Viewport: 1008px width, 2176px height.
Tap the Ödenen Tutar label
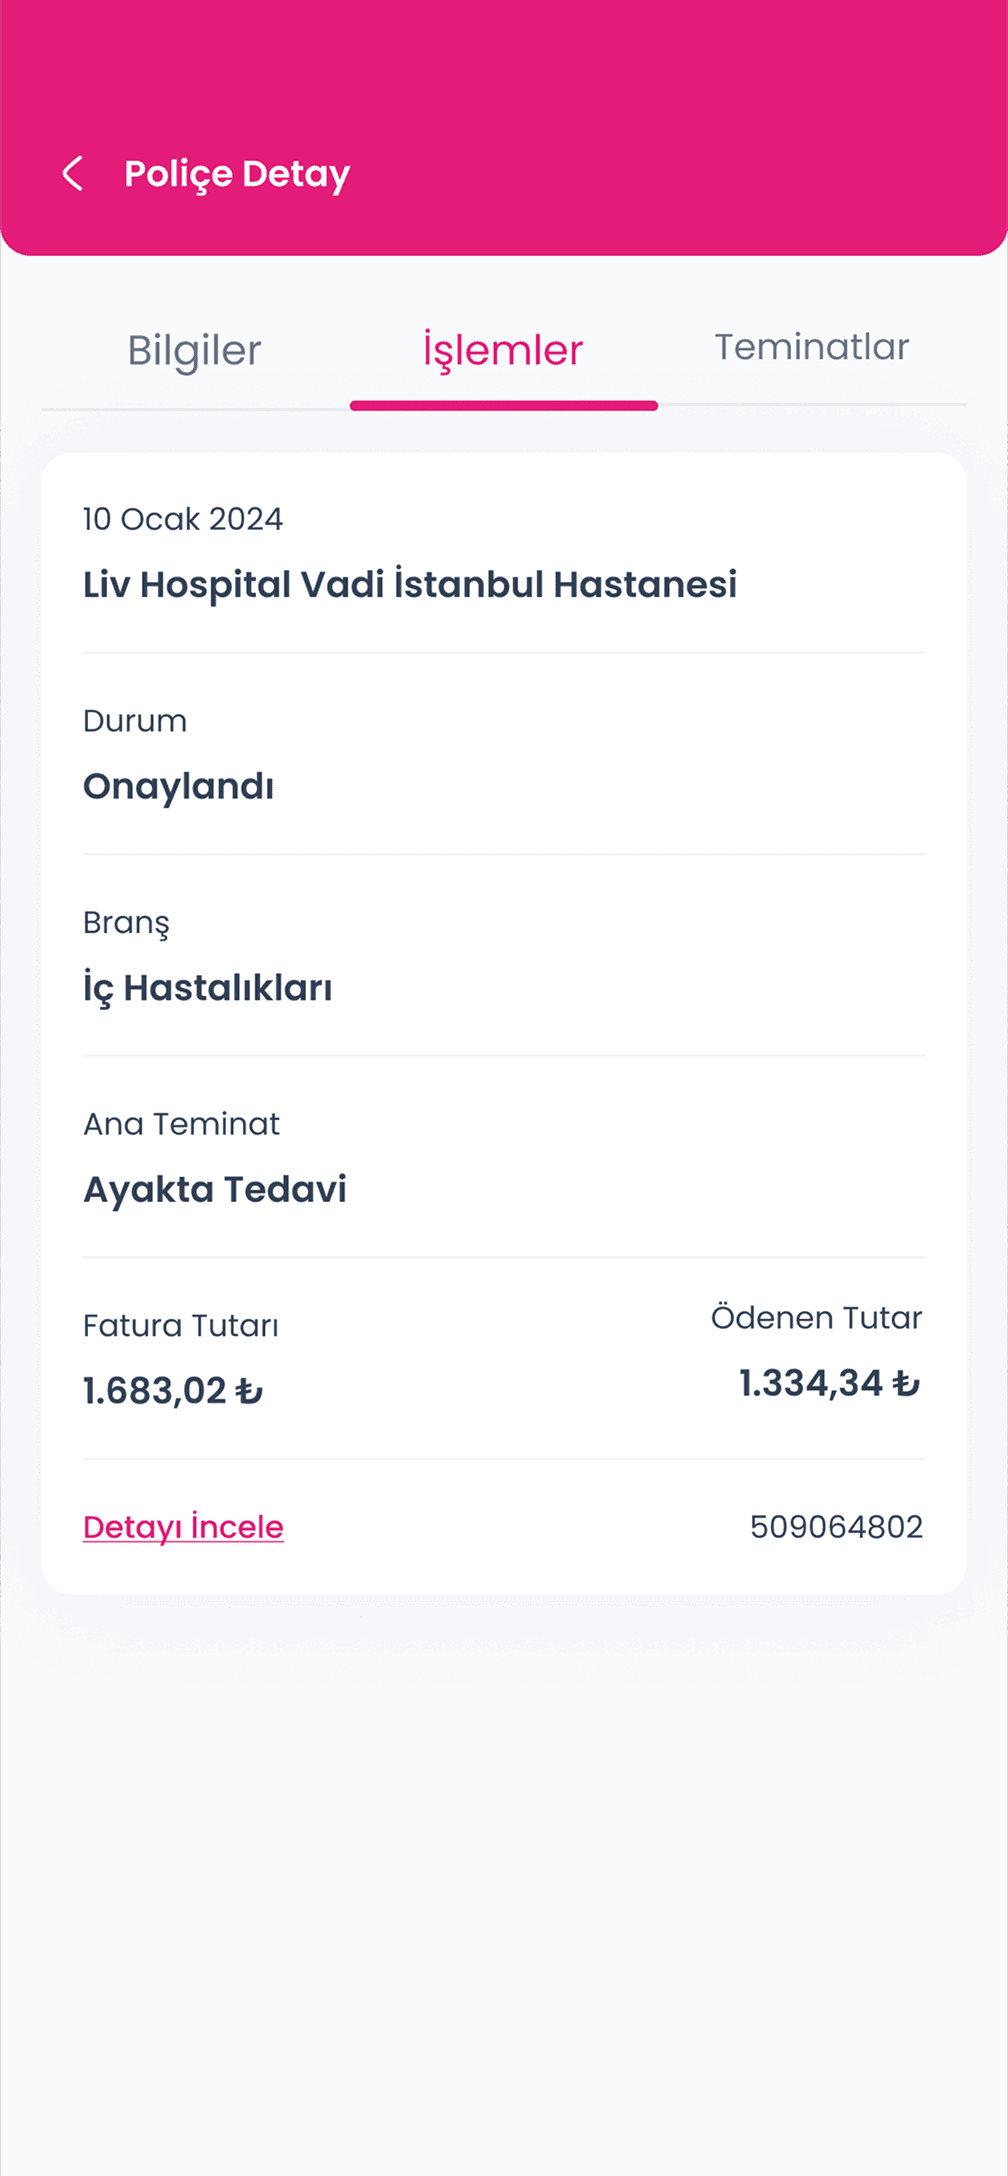(816, 1318)
